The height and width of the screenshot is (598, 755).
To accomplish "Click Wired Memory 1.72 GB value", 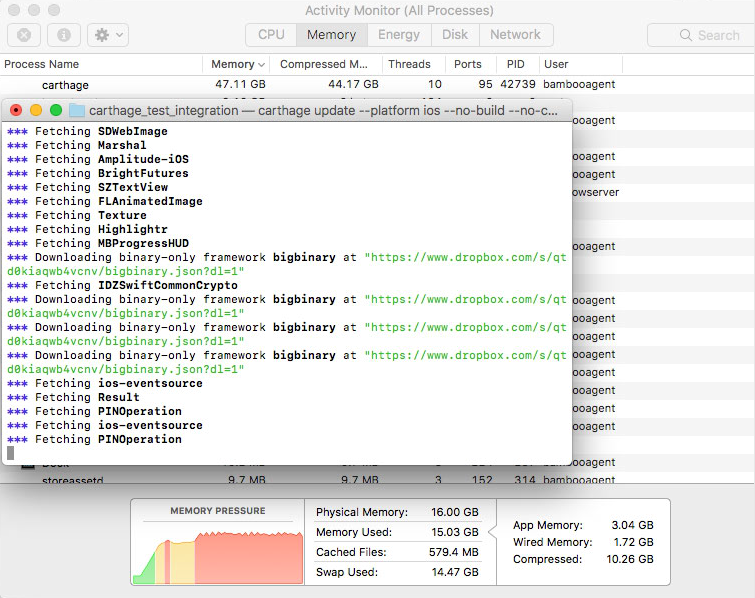I will (x=633, y=542).
